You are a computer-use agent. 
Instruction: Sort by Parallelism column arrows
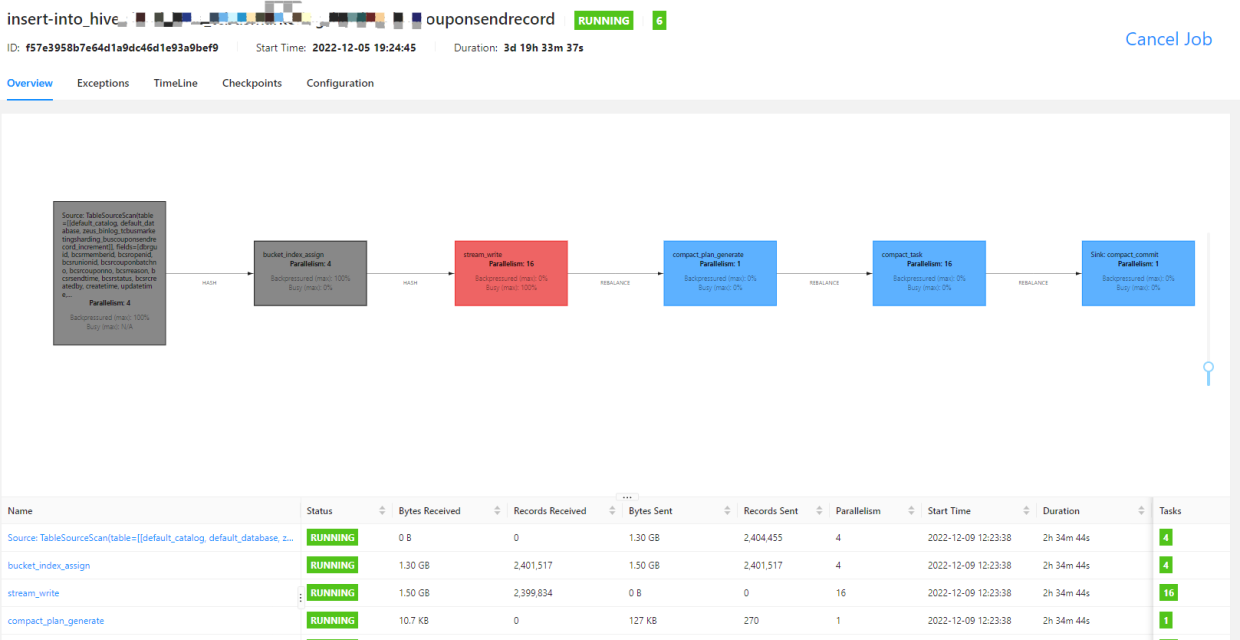point(912,511)
